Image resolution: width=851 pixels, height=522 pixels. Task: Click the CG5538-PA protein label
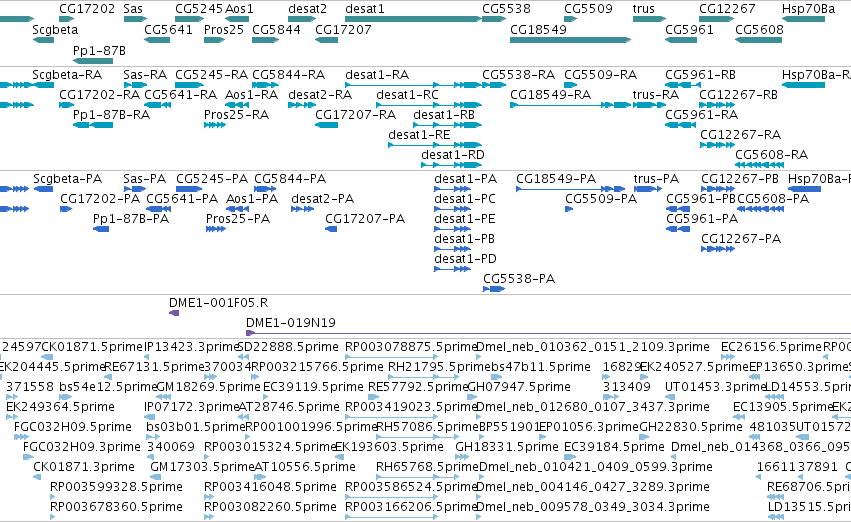point(519,279)
